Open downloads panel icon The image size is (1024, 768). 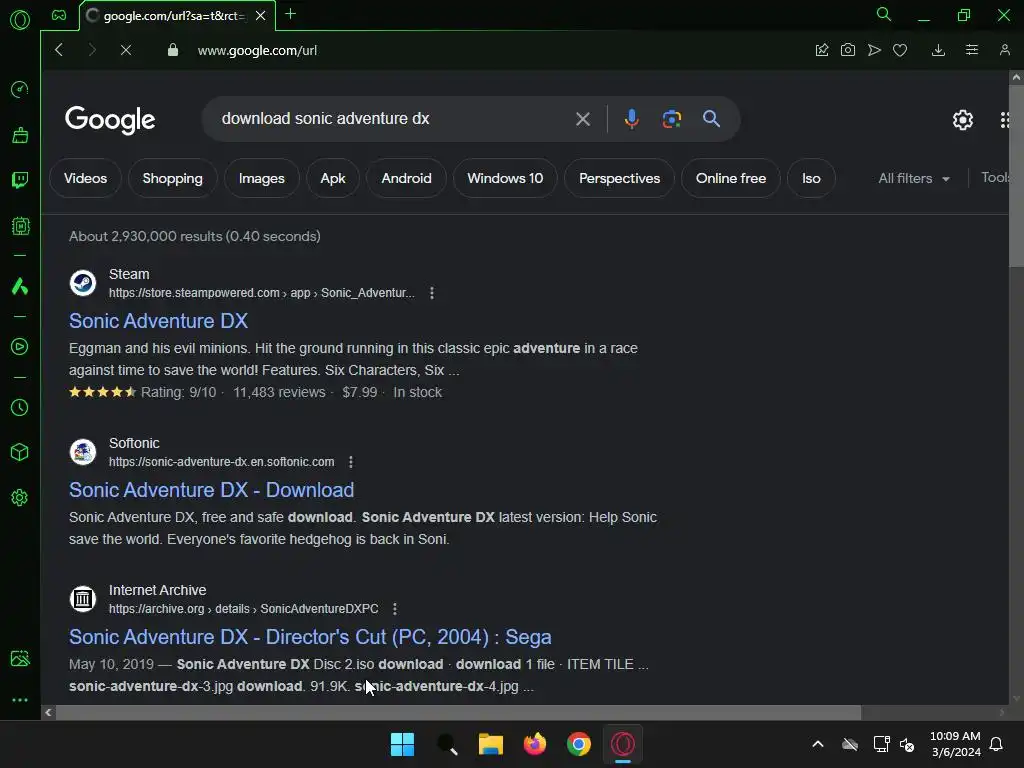pos(938,50)
